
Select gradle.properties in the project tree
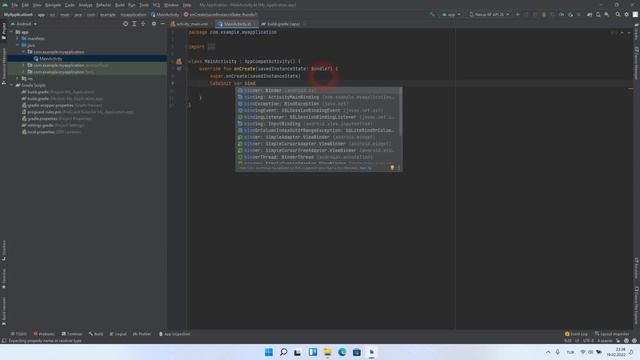click(57, 119)
